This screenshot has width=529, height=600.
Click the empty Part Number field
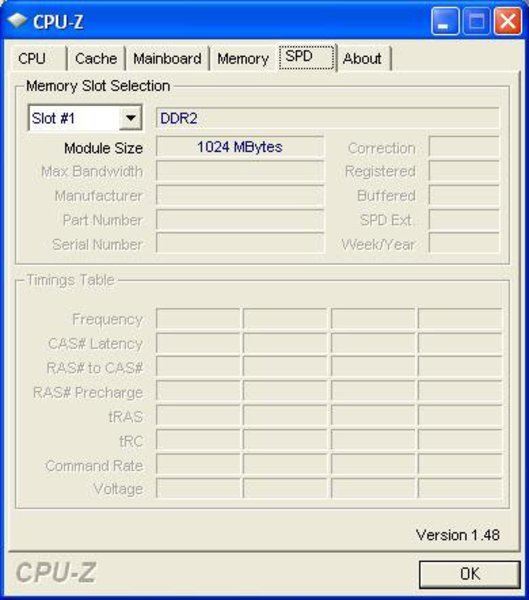[240, 220]
